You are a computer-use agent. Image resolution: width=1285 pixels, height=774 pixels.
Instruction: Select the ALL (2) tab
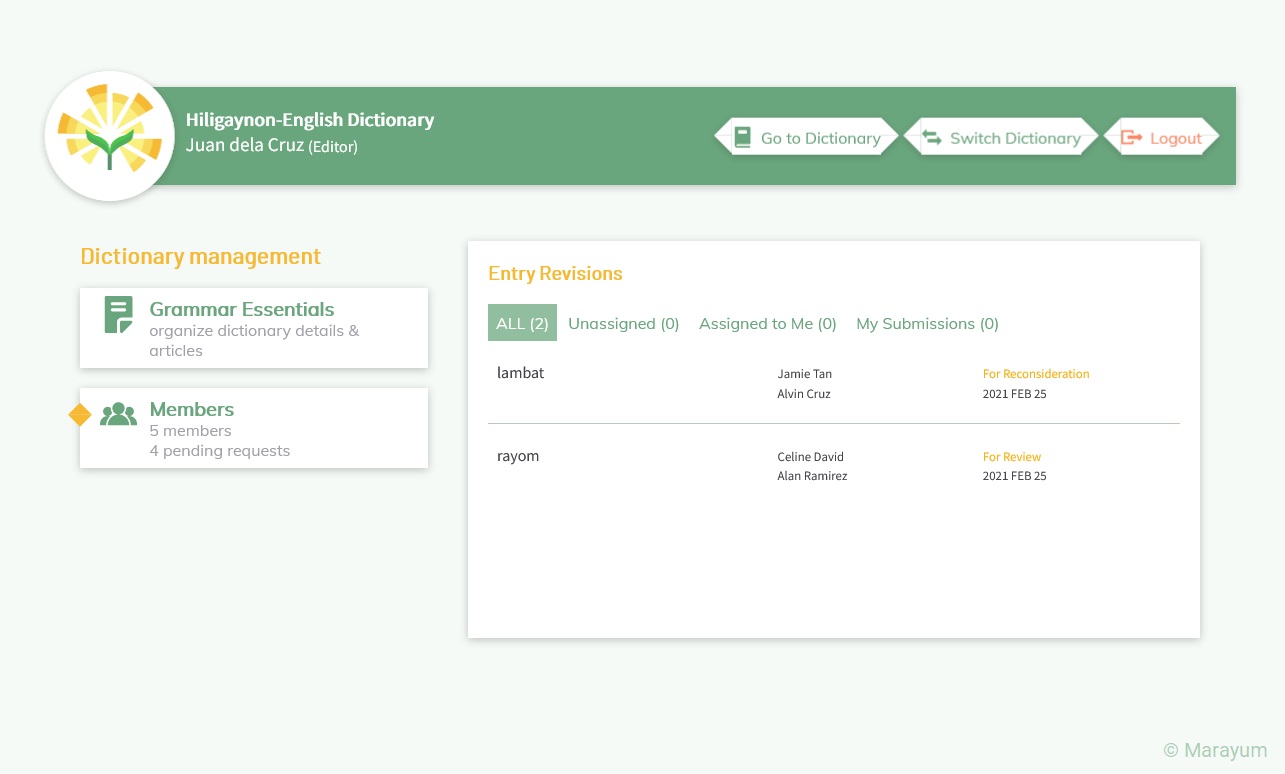click(x=522, y=323)
